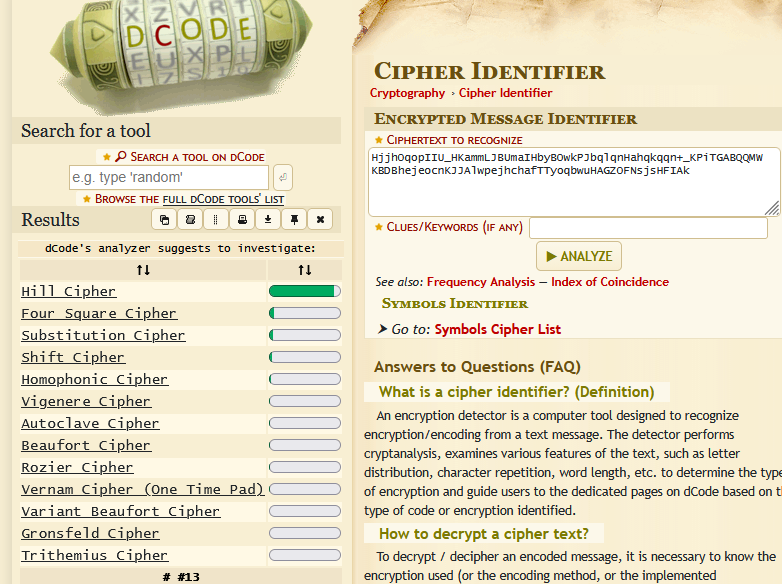Open the Cipher Identifier breadcrumb link
This screenshot has height=584, width=782.
click(x=505, y=93)
